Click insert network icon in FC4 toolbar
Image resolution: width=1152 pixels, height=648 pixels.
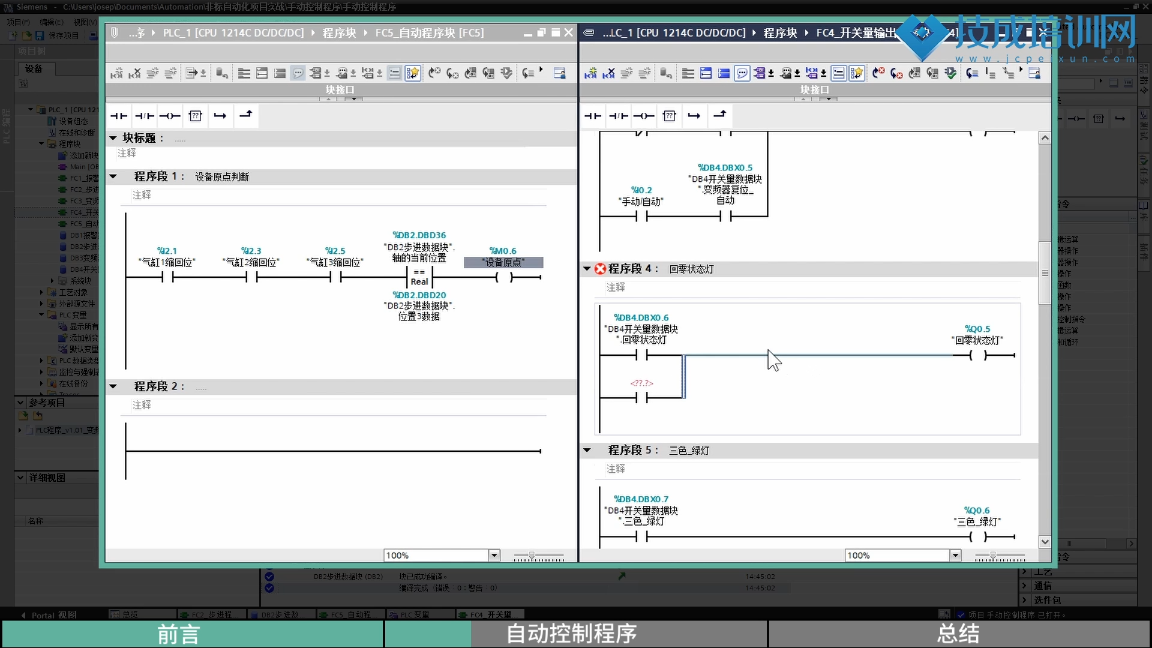tap(591, 73)
